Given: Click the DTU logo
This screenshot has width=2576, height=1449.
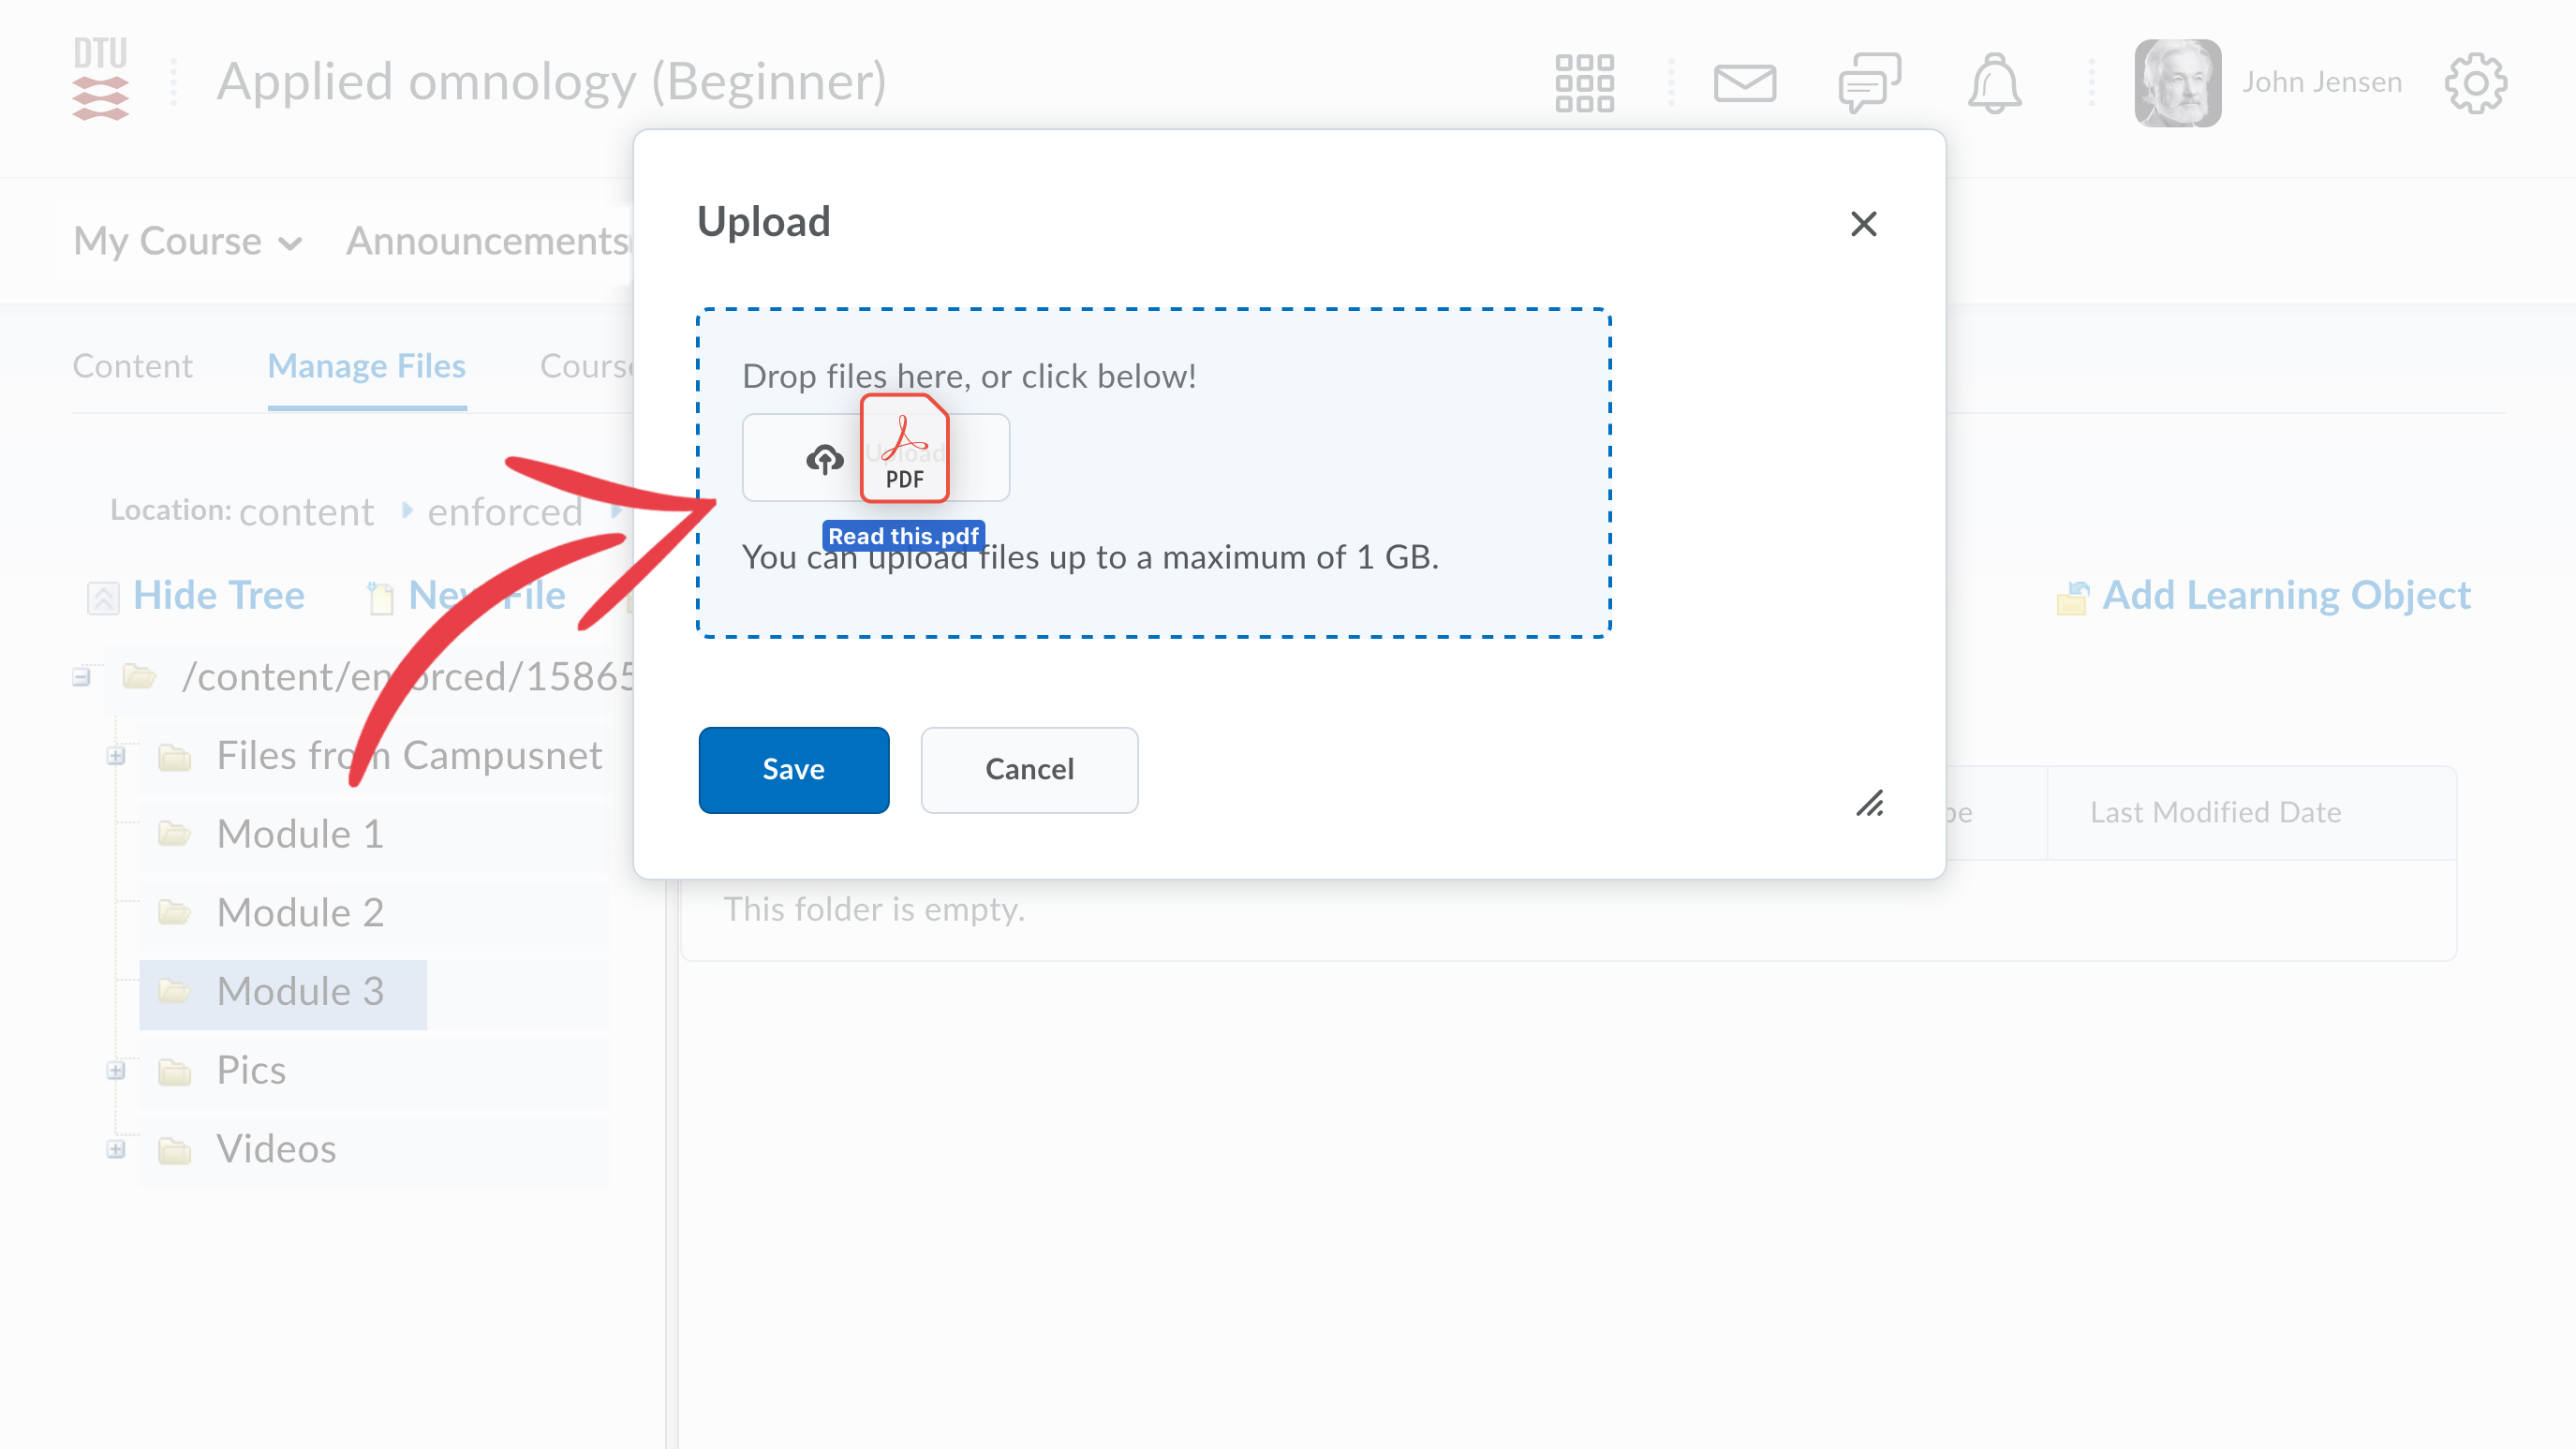Looking at the screenshot, I should click(x=100, y=80).
